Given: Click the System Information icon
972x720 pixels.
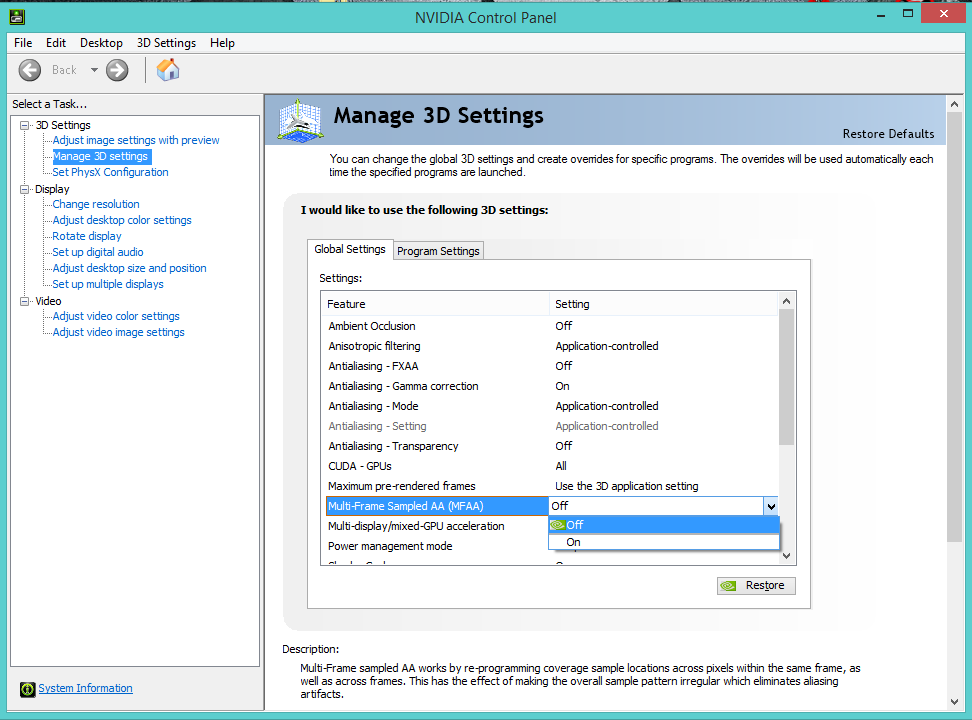Looking at the screenshot, I should click(27, 689).
